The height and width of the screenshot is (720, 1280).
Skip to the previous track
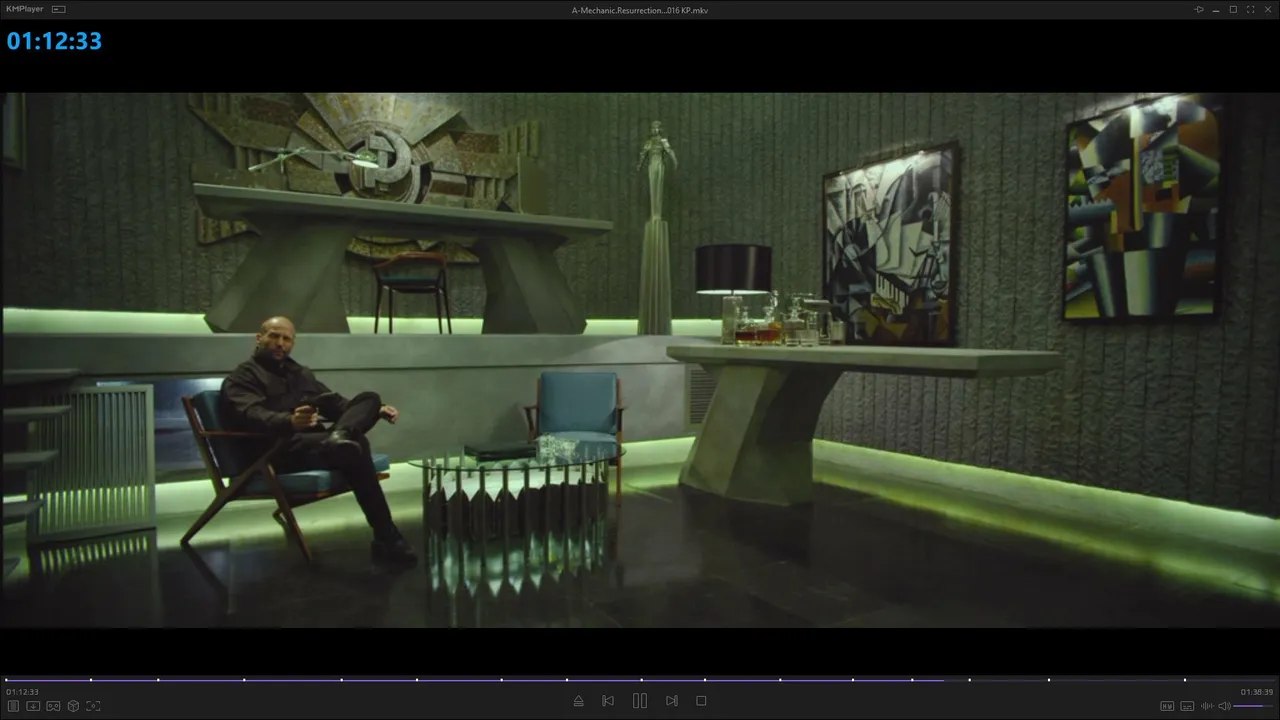pyautogui.click(x=608, y=701)
